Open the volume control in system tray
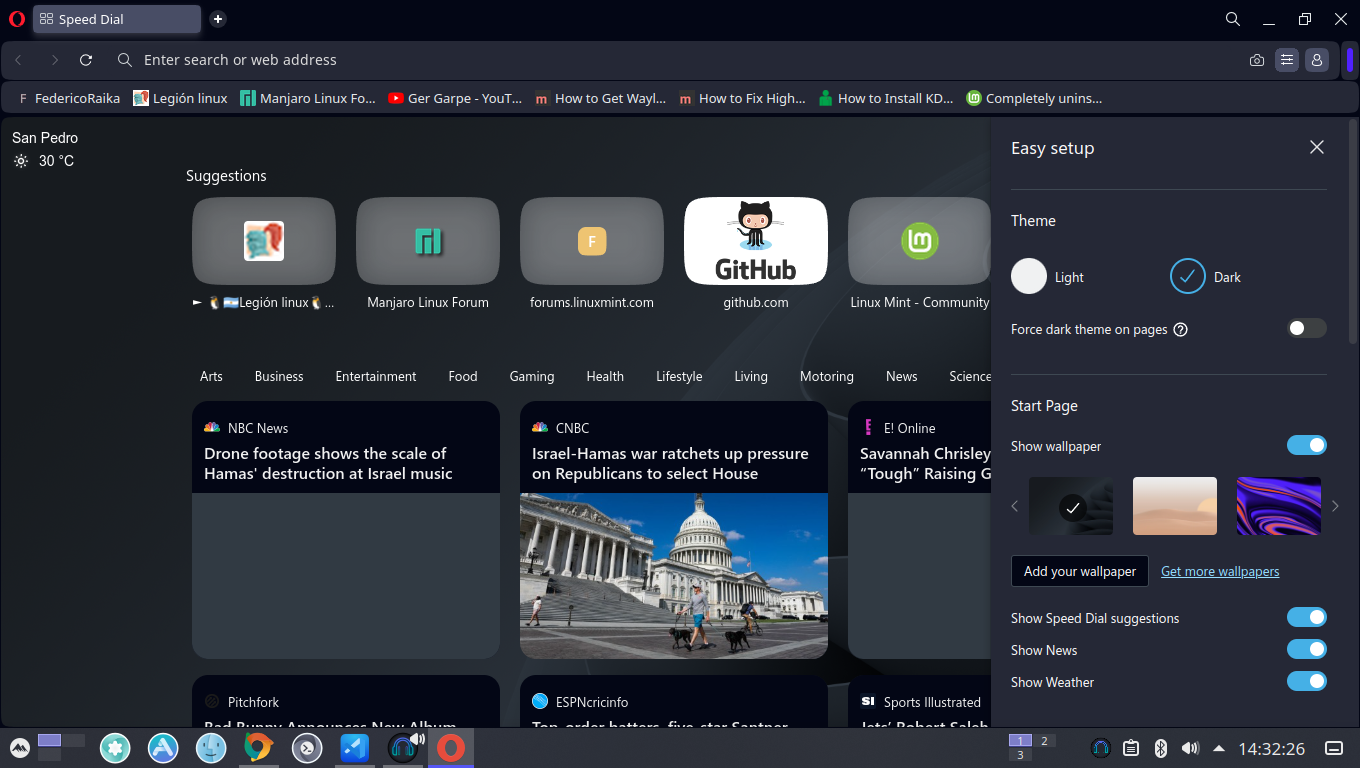 pos(1189,748)
